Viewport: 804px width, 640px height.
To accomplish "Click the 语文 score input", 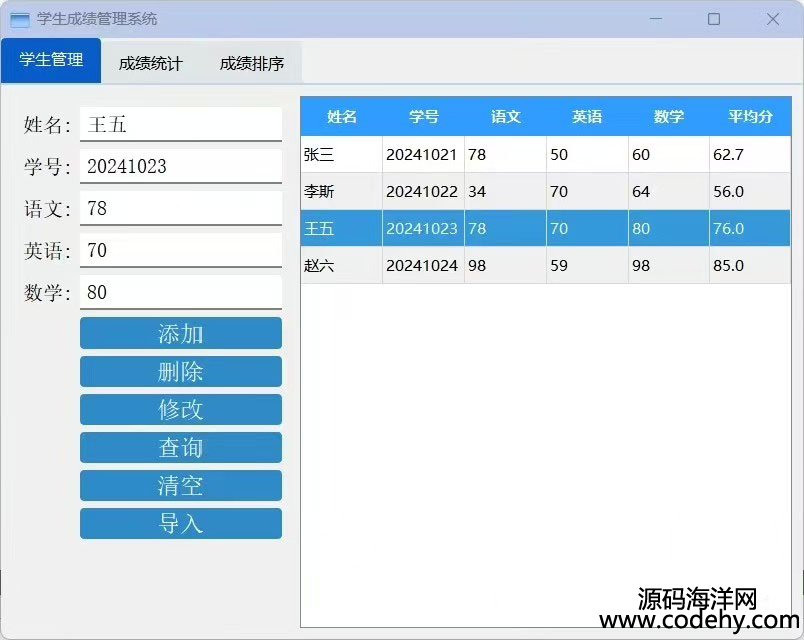I will coord(180,208).
